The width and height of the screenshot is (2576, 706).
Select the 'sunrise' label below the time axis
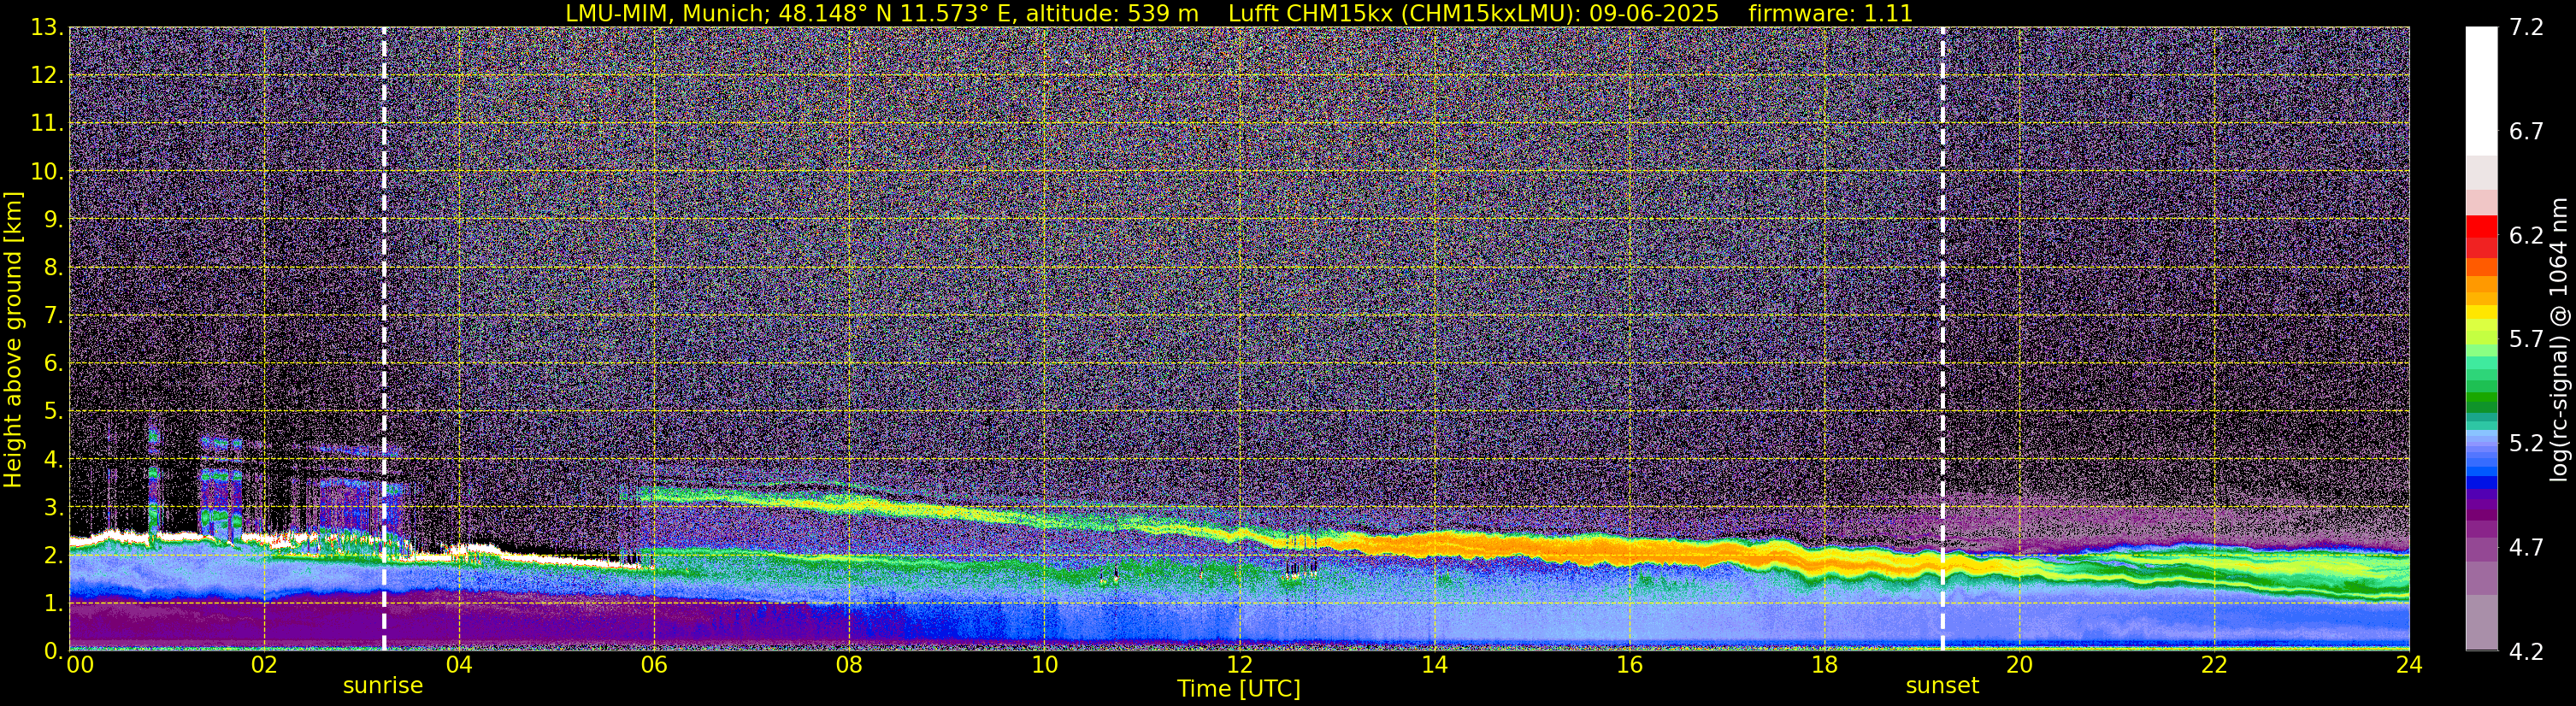tap(383, 686)
